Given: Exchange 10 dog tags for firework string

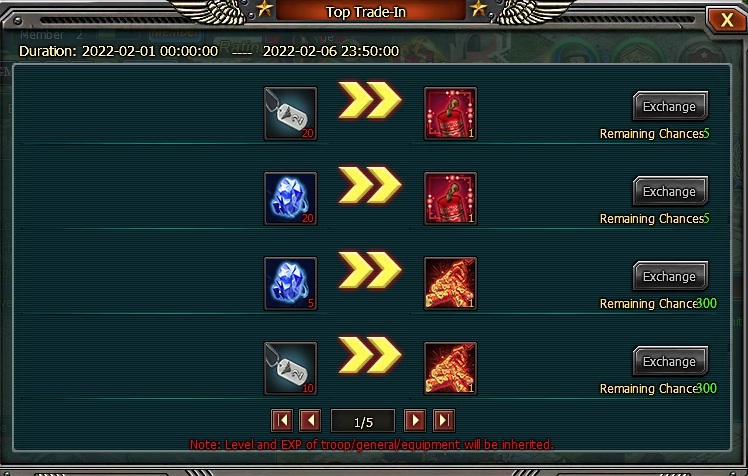Looking at the screenshot, I should 670,361.
